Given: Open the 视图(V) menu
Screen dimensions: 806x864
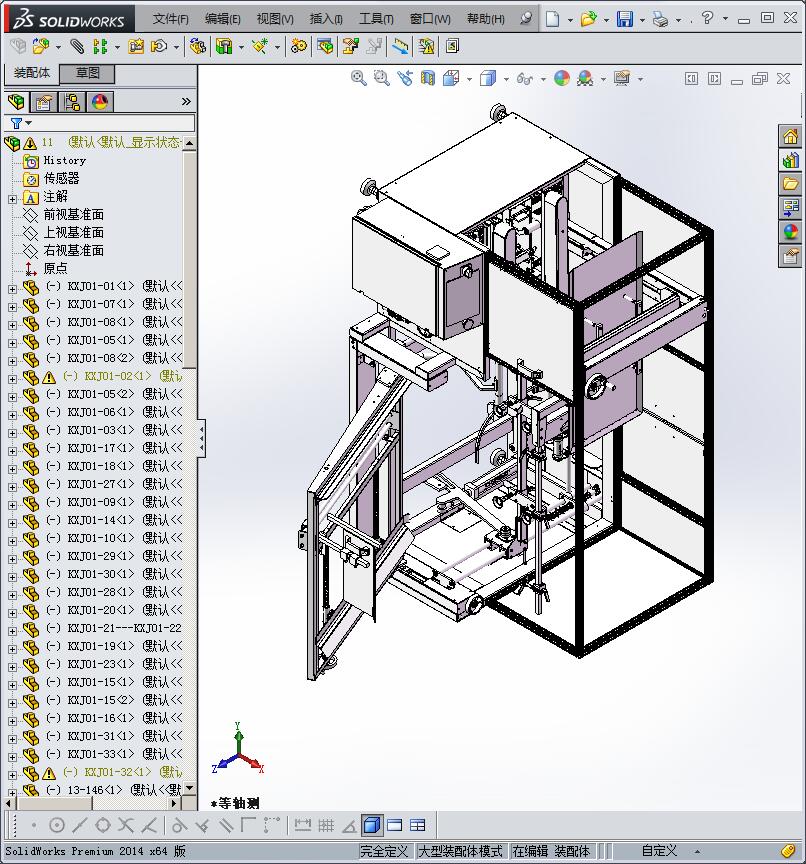Looking at the screenshot, I should (x=275, y=19).
